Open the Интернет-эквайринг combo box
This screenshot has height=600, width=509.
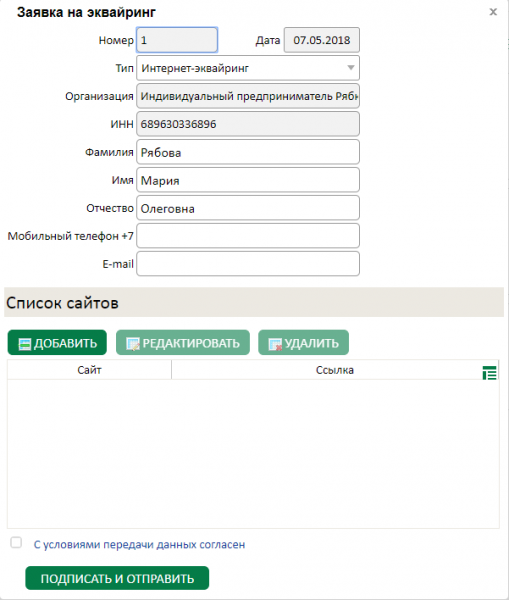pos(248,68)
